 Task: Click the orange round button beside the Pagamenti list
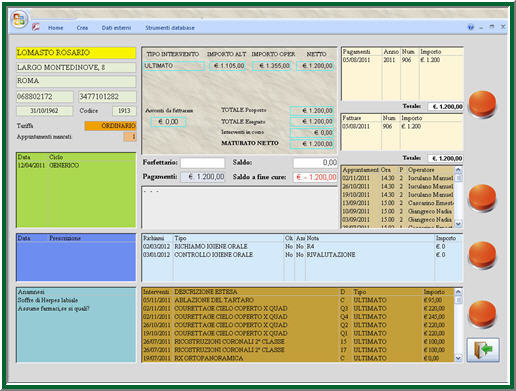[x=482, y=104]
